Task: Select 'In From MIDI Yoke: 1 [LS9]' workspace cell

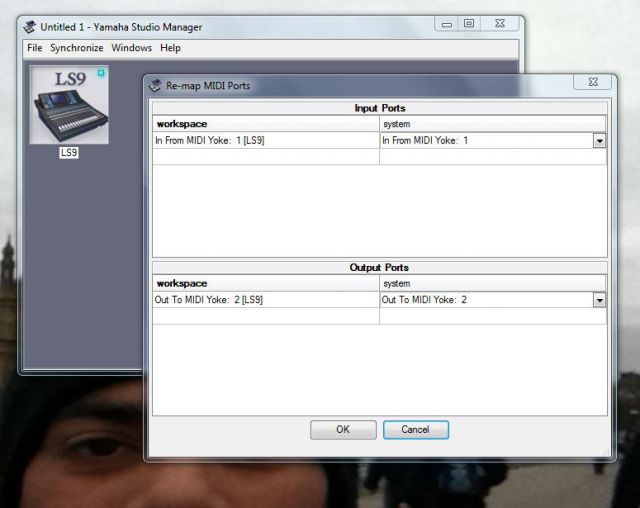Action: click(266, 141)
